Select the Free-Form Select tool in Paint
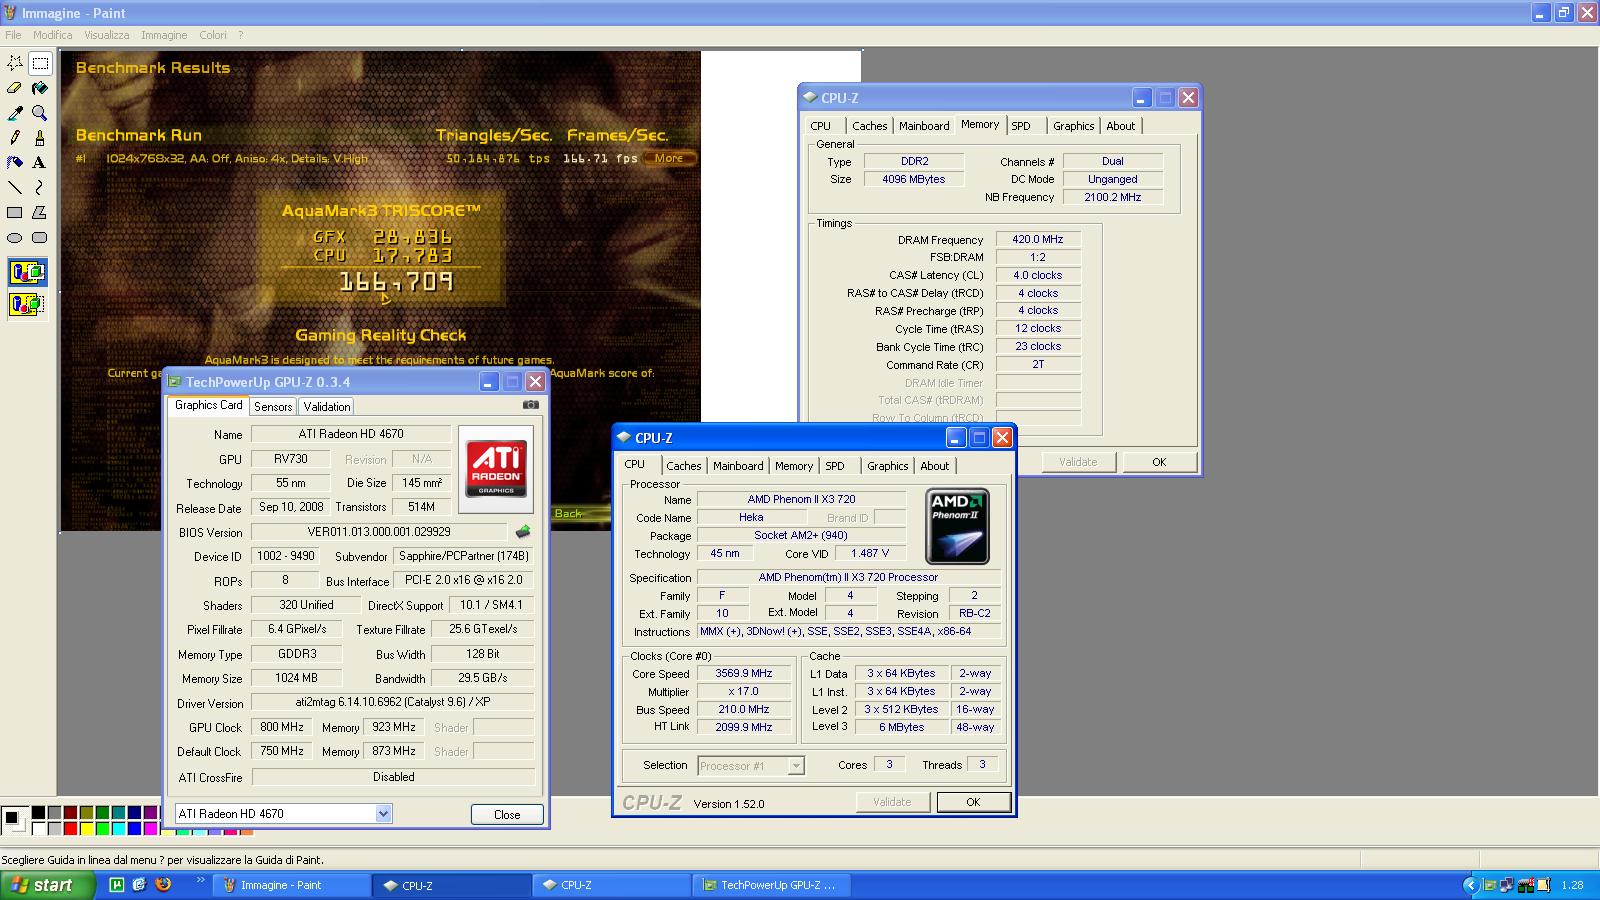Image resolution: width=1600 pixels, height=900 pixels. 15,63
